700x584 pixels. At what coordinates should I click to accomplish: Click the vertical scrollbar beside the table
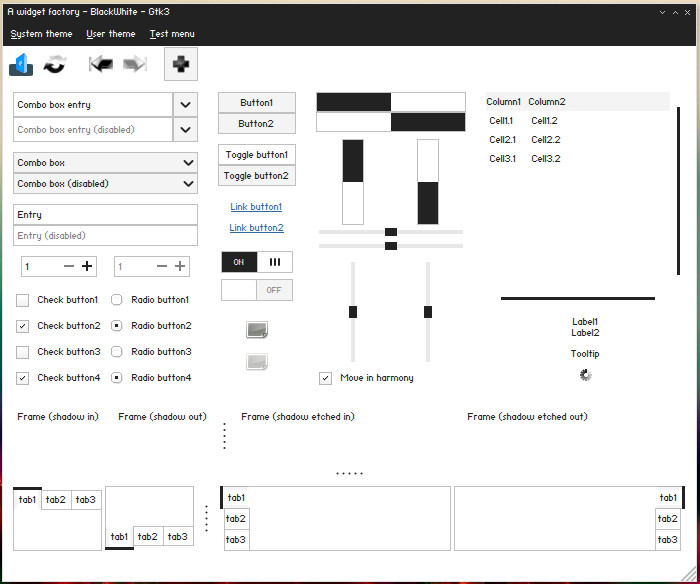coord(679,191)
